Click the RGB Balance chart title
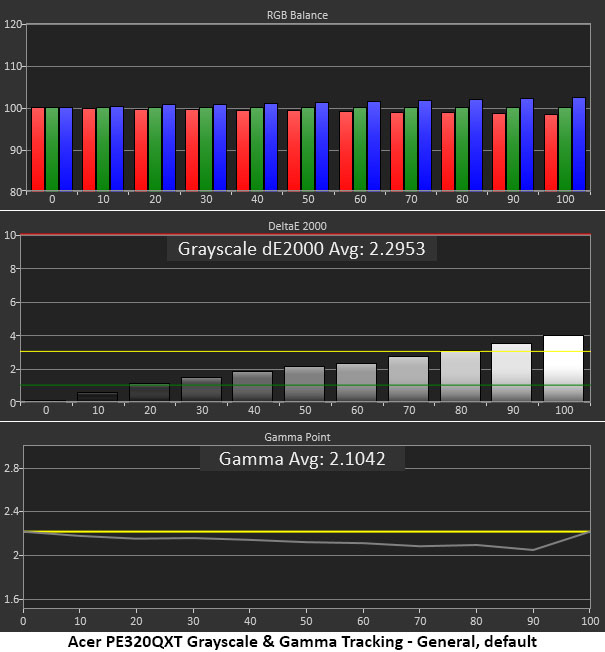This screenshot has height=652, width=605. coord(297,15)
